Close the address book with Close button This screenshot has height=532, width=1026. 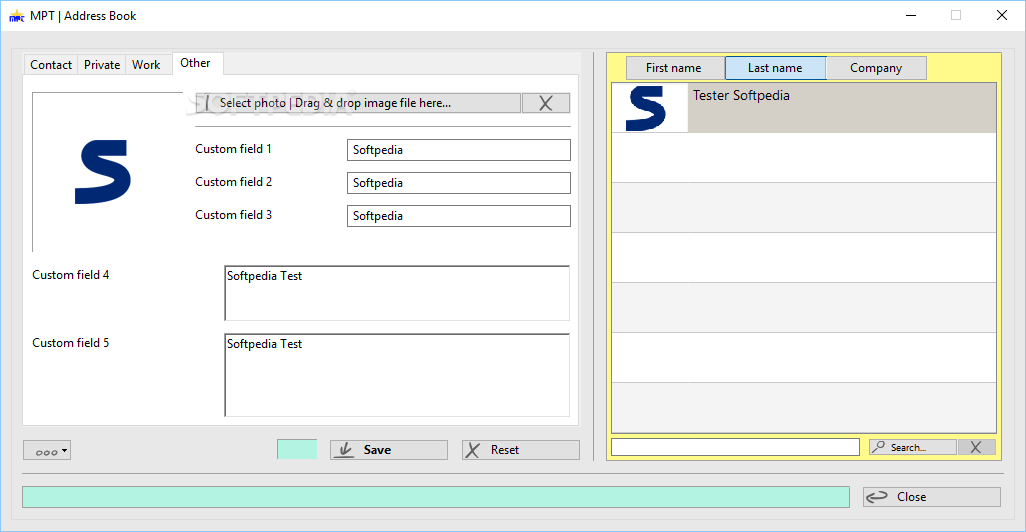[932, 497]
